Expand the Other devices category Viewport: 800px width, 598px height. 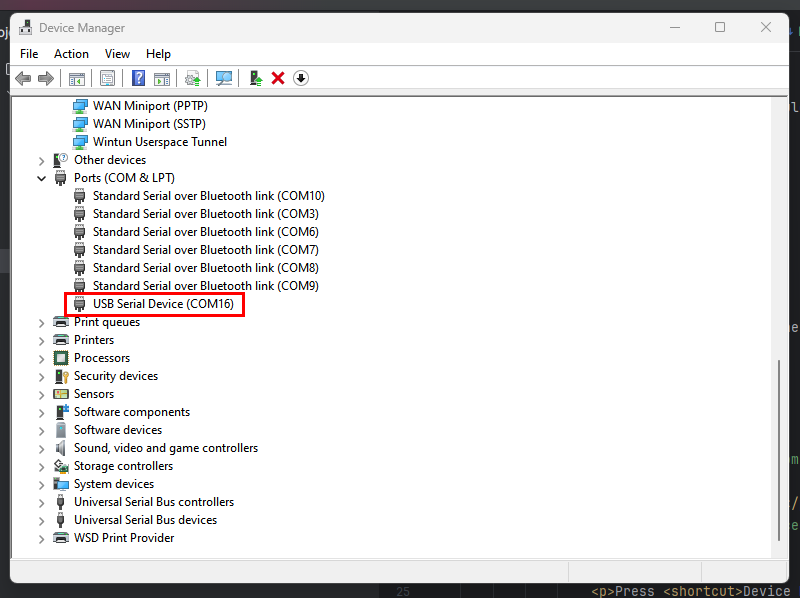click(41, 159)
